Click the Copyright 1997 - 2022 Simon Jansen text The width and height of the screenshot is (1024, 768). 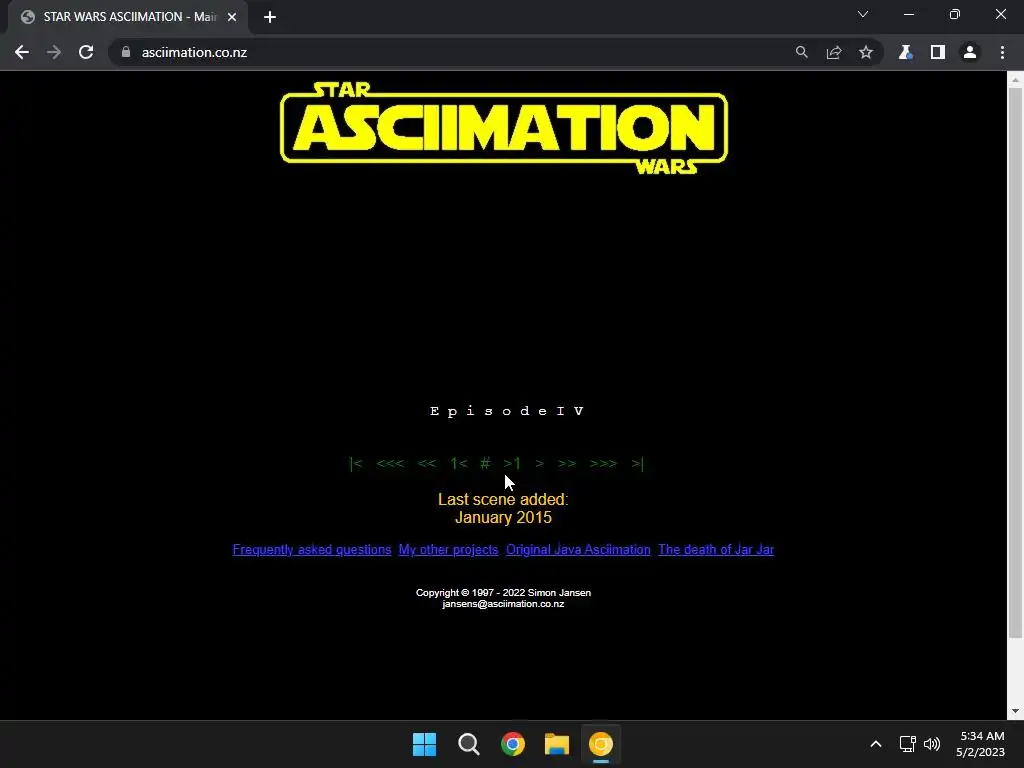[x=503, y=593]
